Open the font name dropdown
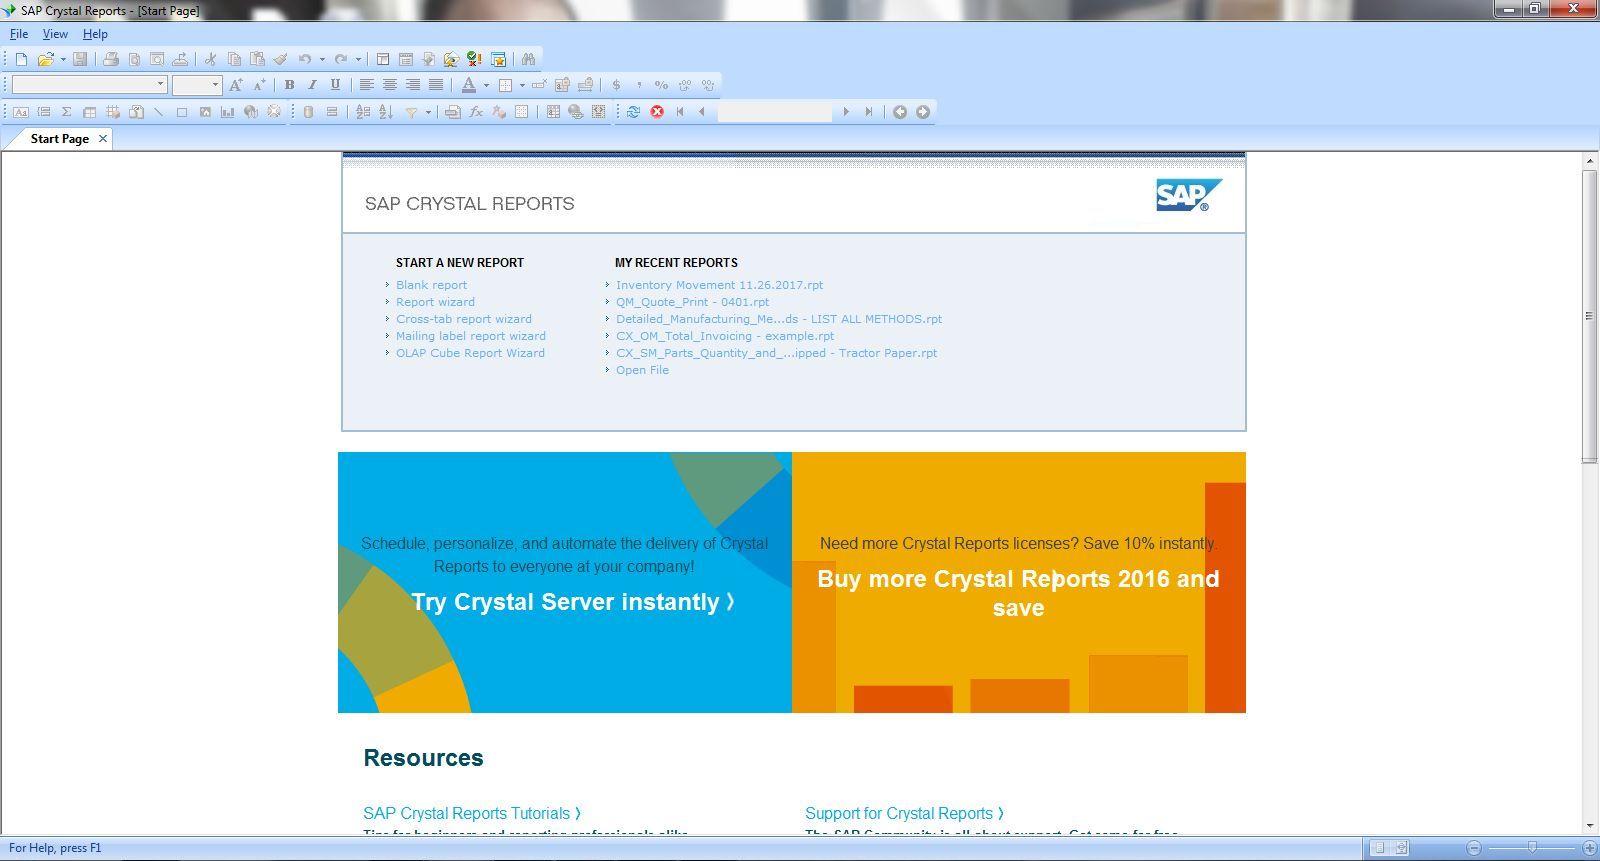The image size is (1600, 861). point(160,84)
